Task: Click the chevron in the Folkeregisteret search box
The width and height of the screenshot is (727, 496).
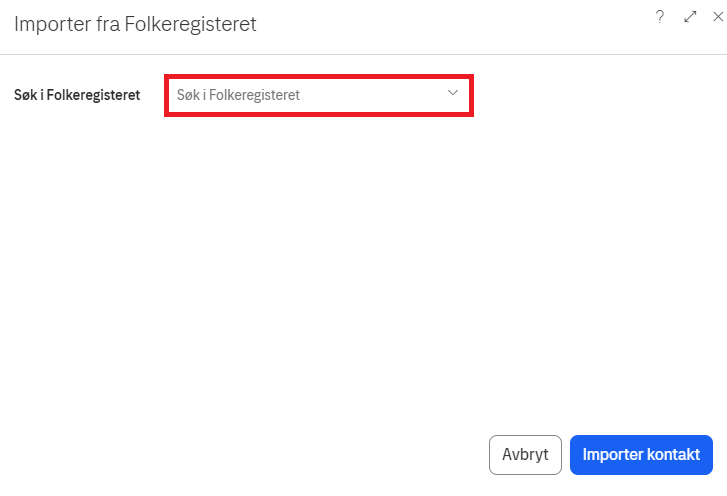Action: point(452,93)
